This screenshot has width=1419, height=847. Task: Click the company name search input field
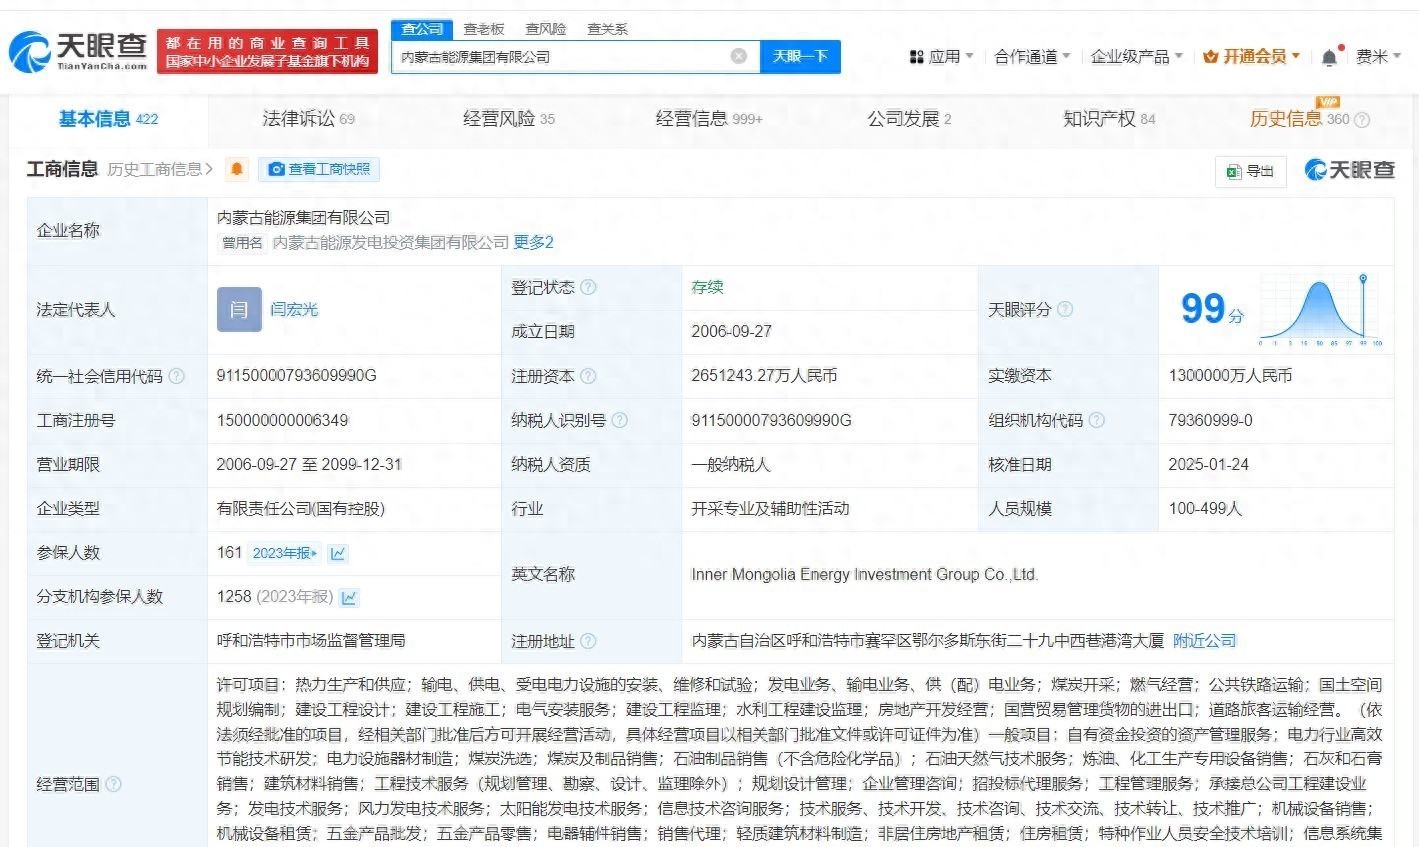[560, 57]
